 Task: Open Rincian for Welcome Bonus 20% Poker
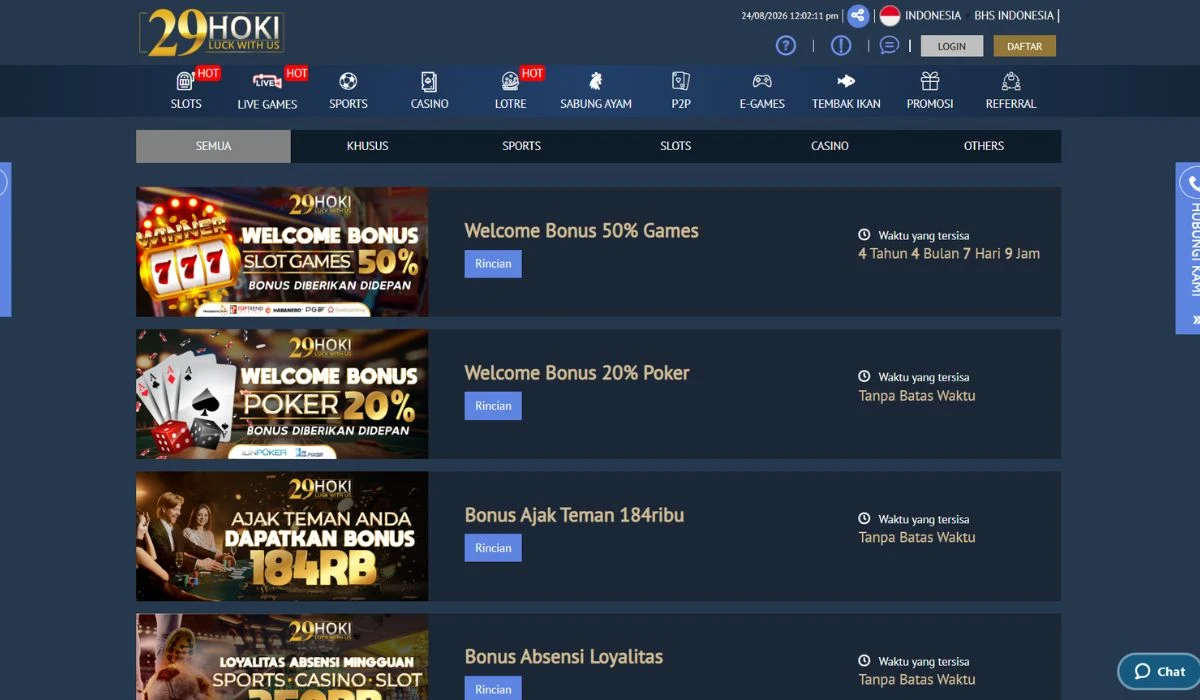click(493, 406)
